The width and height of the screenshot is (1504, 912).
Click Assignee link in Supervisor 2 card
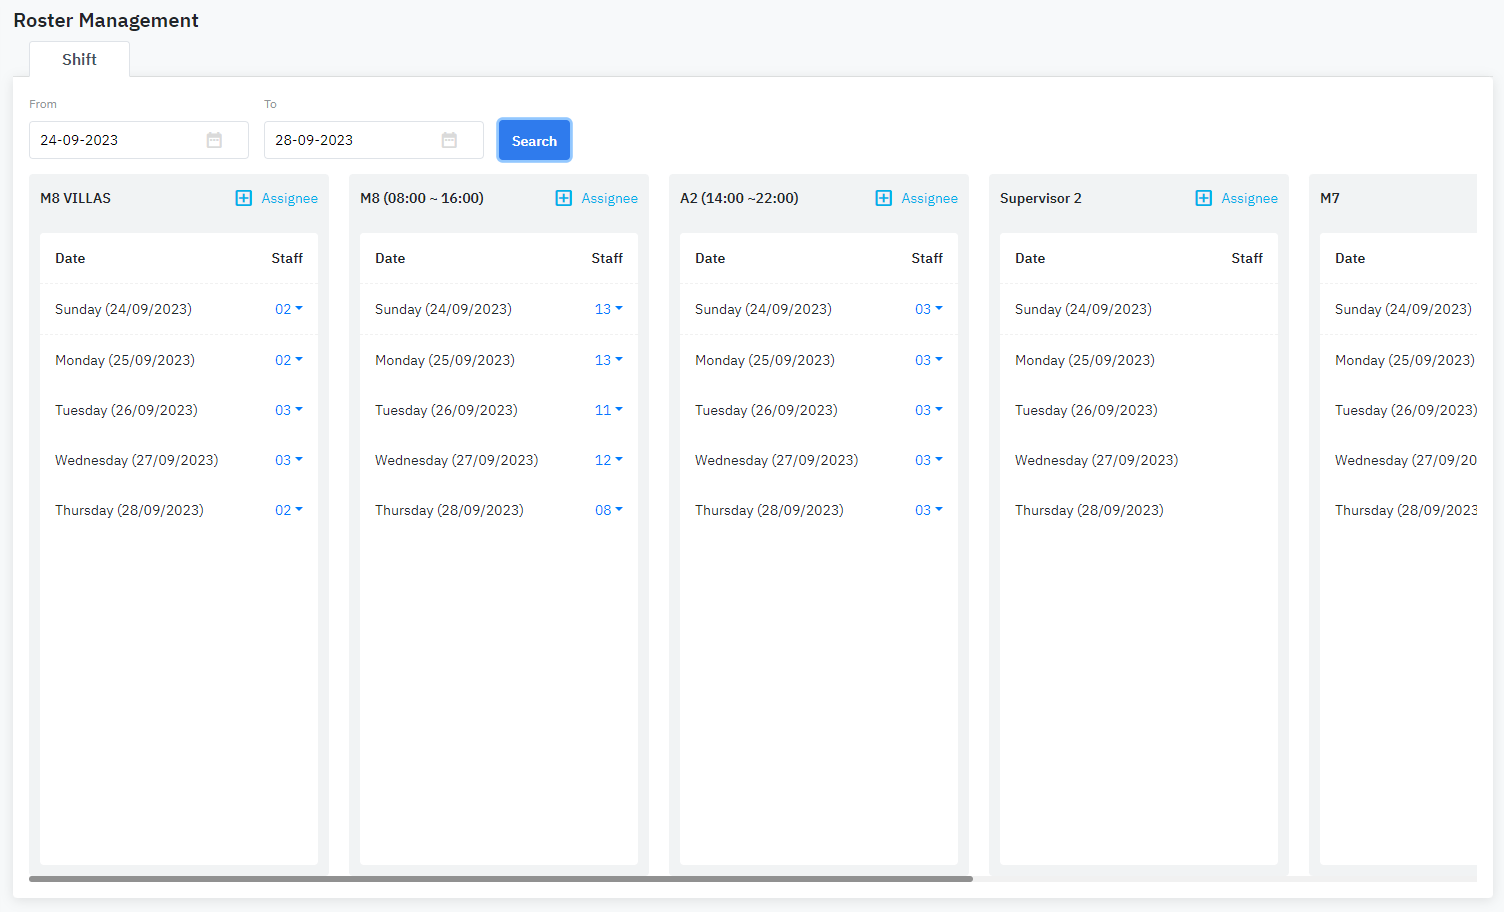click(1249, 198)
